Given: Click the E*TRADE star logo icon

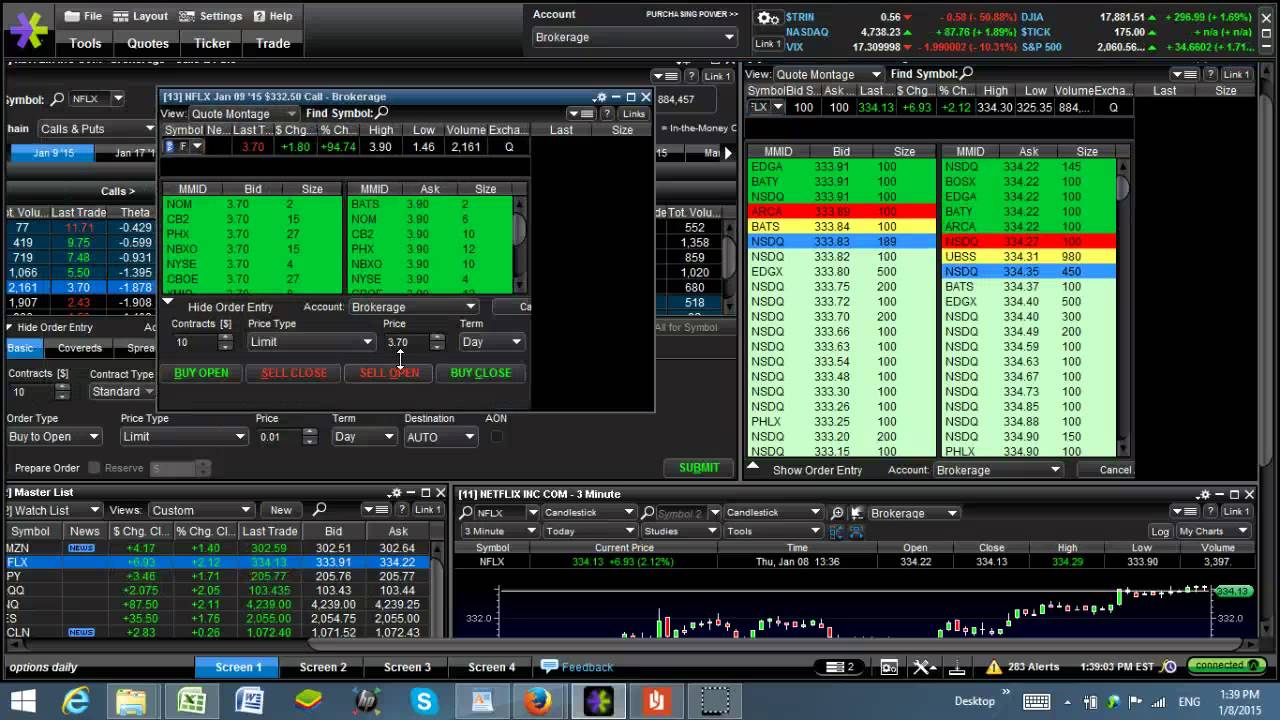Looking at the screenshot, I should (x=27, y=31).
